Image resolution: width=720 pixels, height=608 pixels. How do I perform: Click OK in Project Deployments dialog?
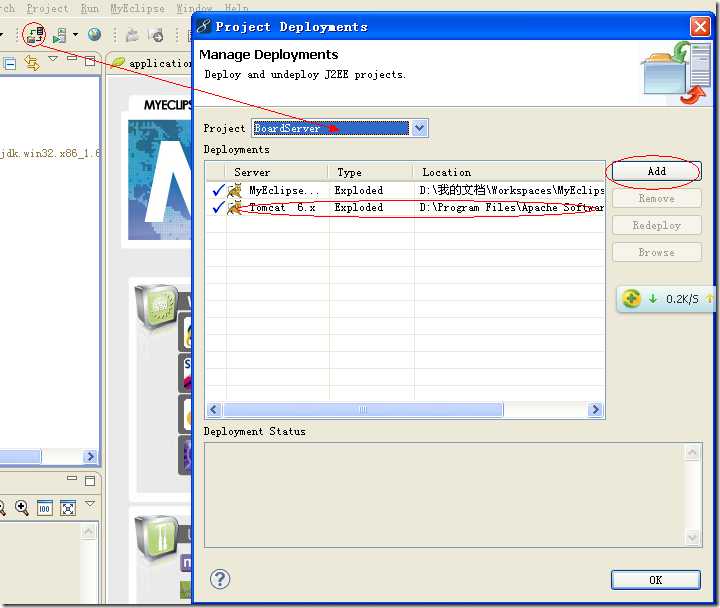tap(656, 580)
